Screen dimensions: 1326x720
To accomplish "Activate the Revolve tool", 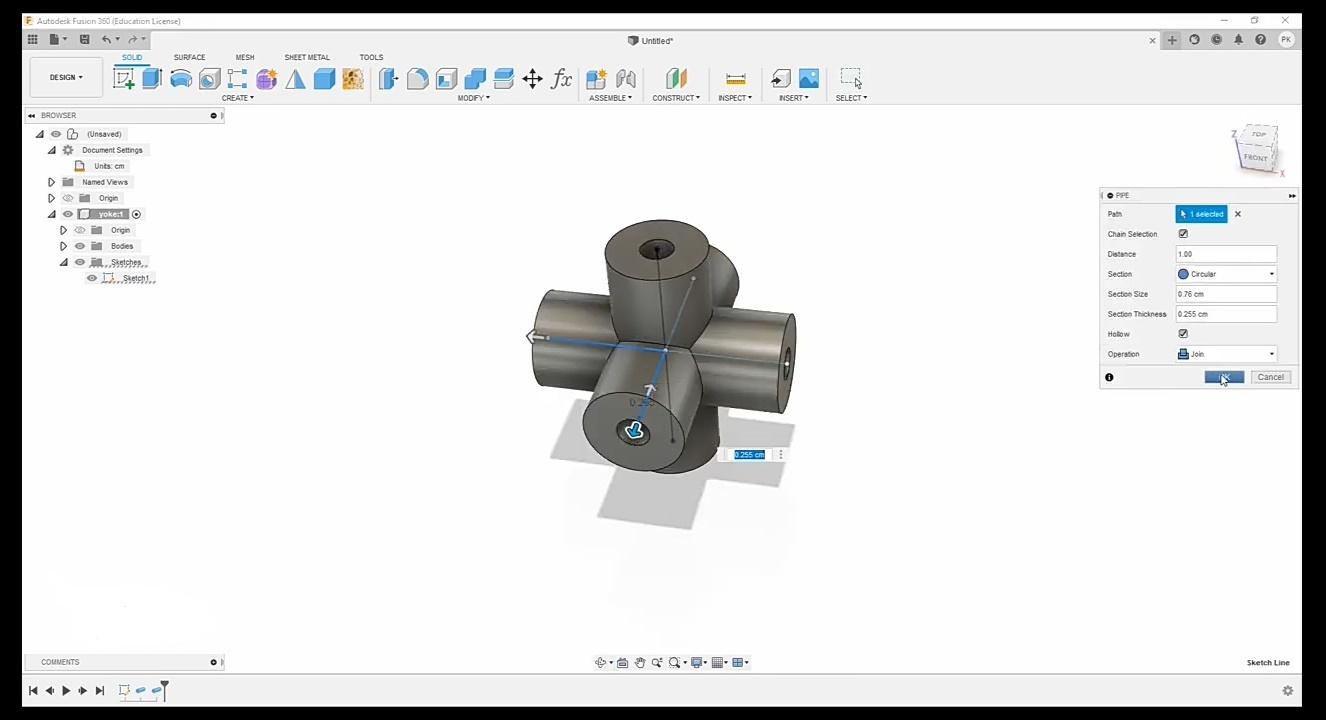I will tap(181, 79).
